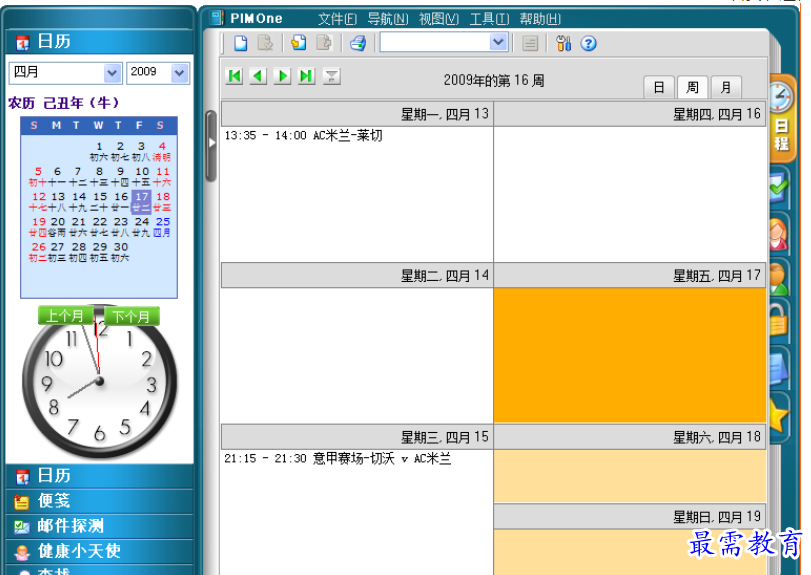
Task: Switch to the 周 week view tab
Action: (x=692, y=87)
